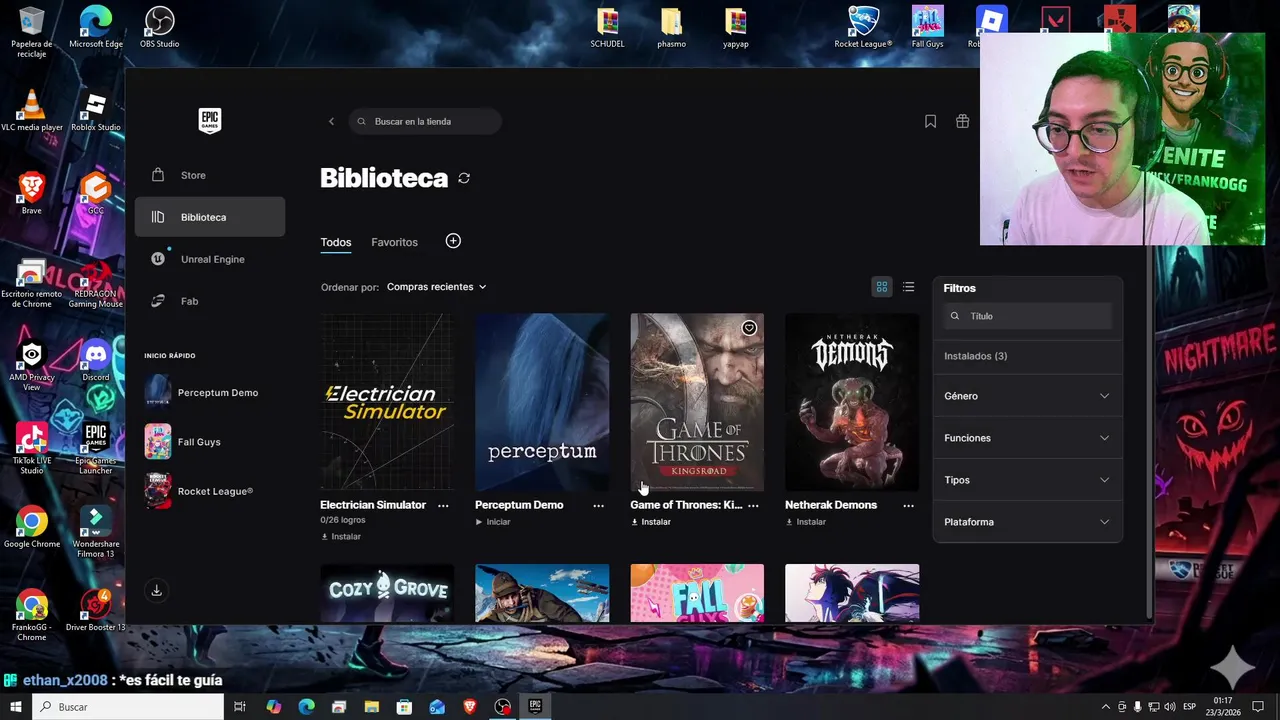Refresh library with icon beside Biblioteca

coord(464,178)
